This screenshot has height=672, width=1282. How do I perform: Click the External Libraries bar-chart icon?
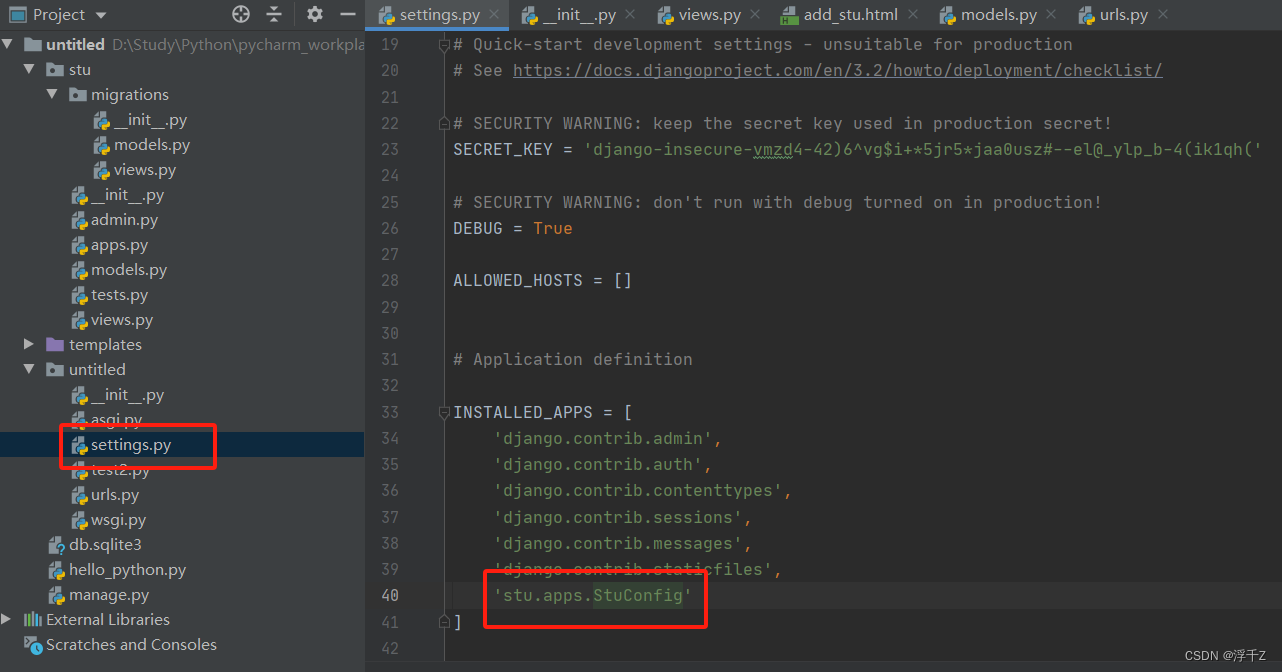[33, 619]
